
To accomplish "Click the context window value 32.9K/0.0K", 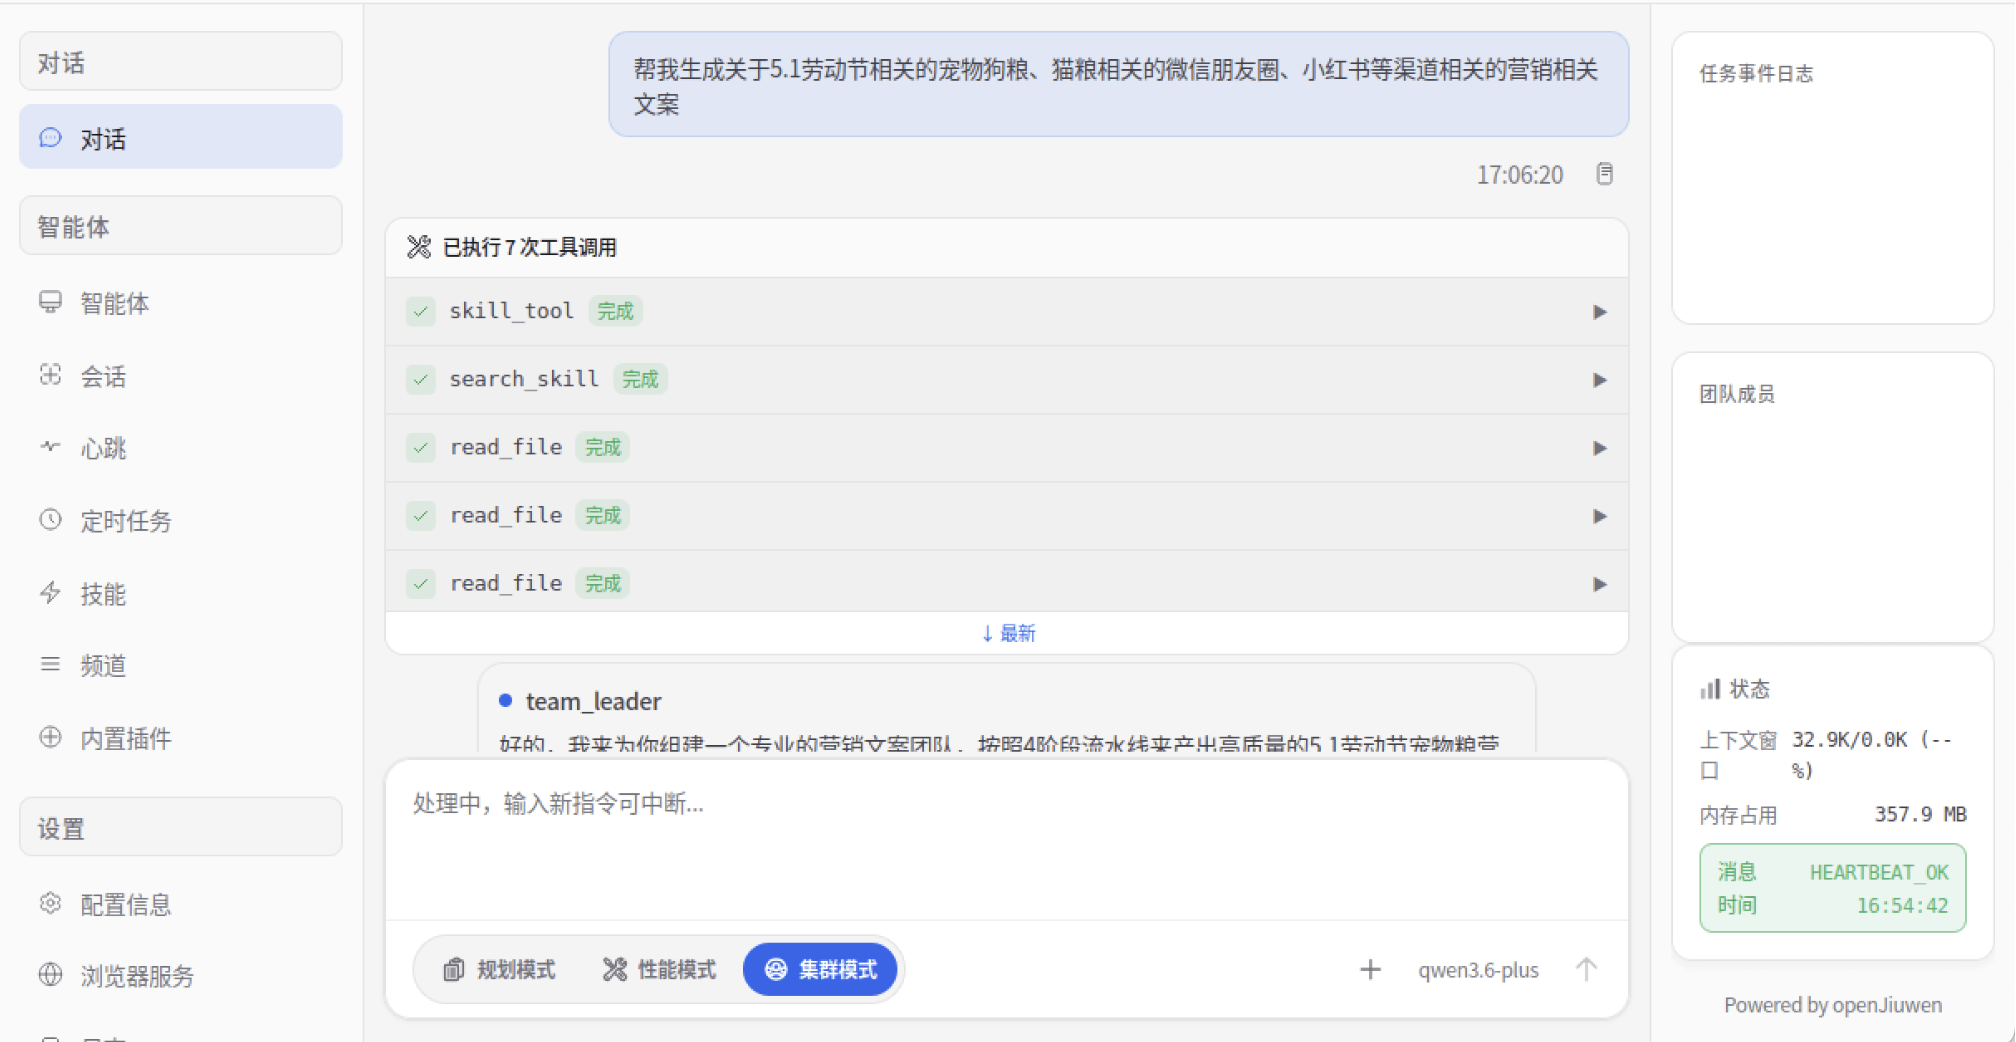I will pyautogui.click(x=1873, y=754).
